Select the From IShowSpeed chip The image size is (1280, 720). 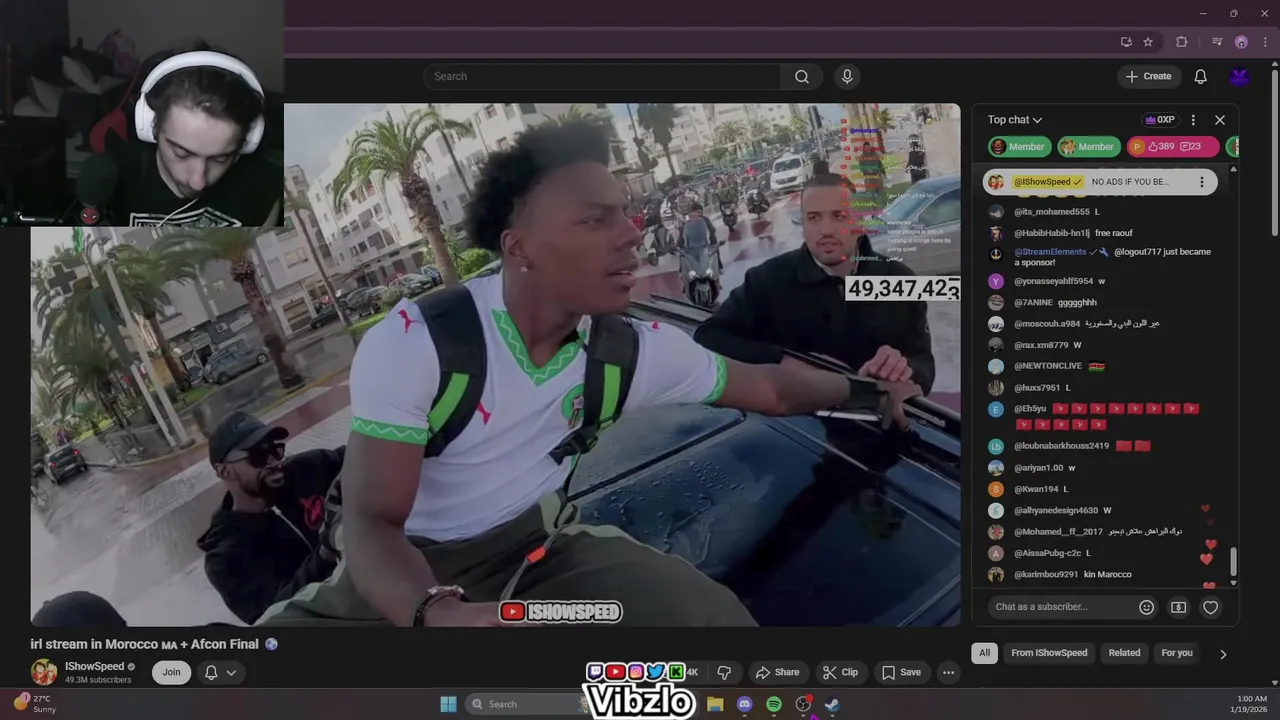(1049, 653)
